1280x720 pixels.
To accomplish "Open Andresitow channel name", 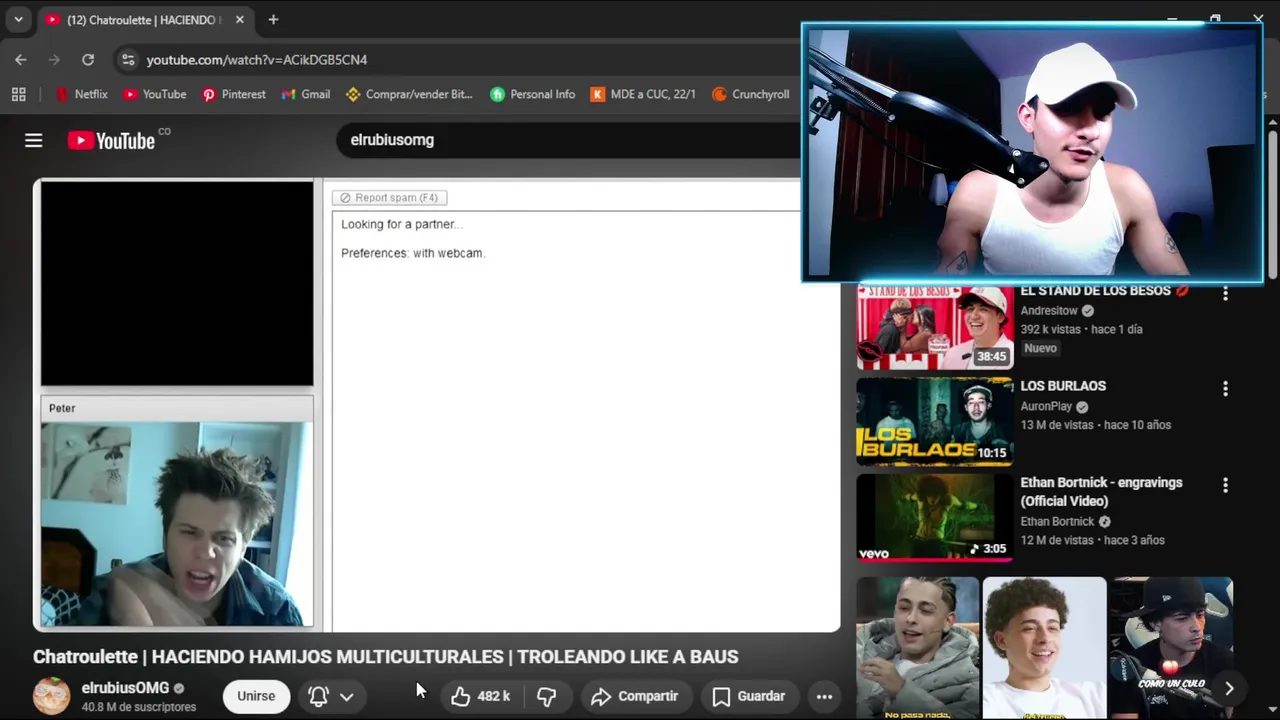I will coord(1048,310).
